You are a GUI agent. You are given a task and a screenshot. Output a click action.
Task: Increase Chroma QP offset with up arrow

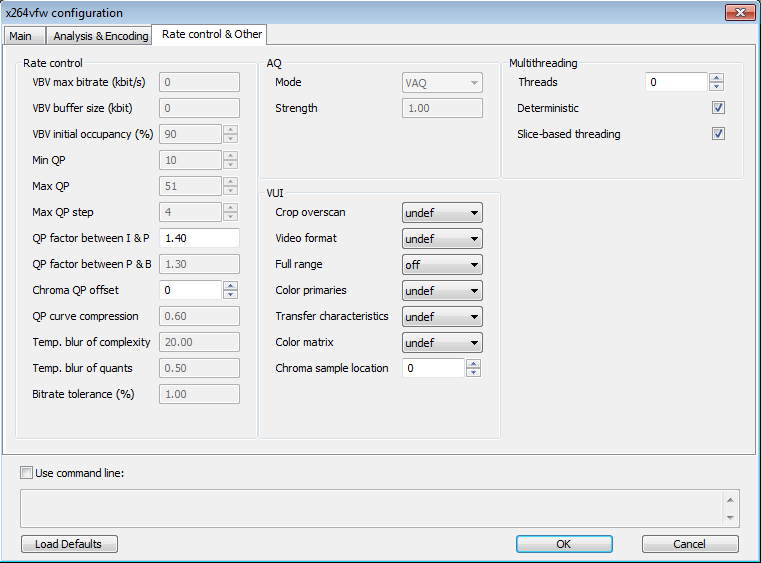(x=231, y=285)
